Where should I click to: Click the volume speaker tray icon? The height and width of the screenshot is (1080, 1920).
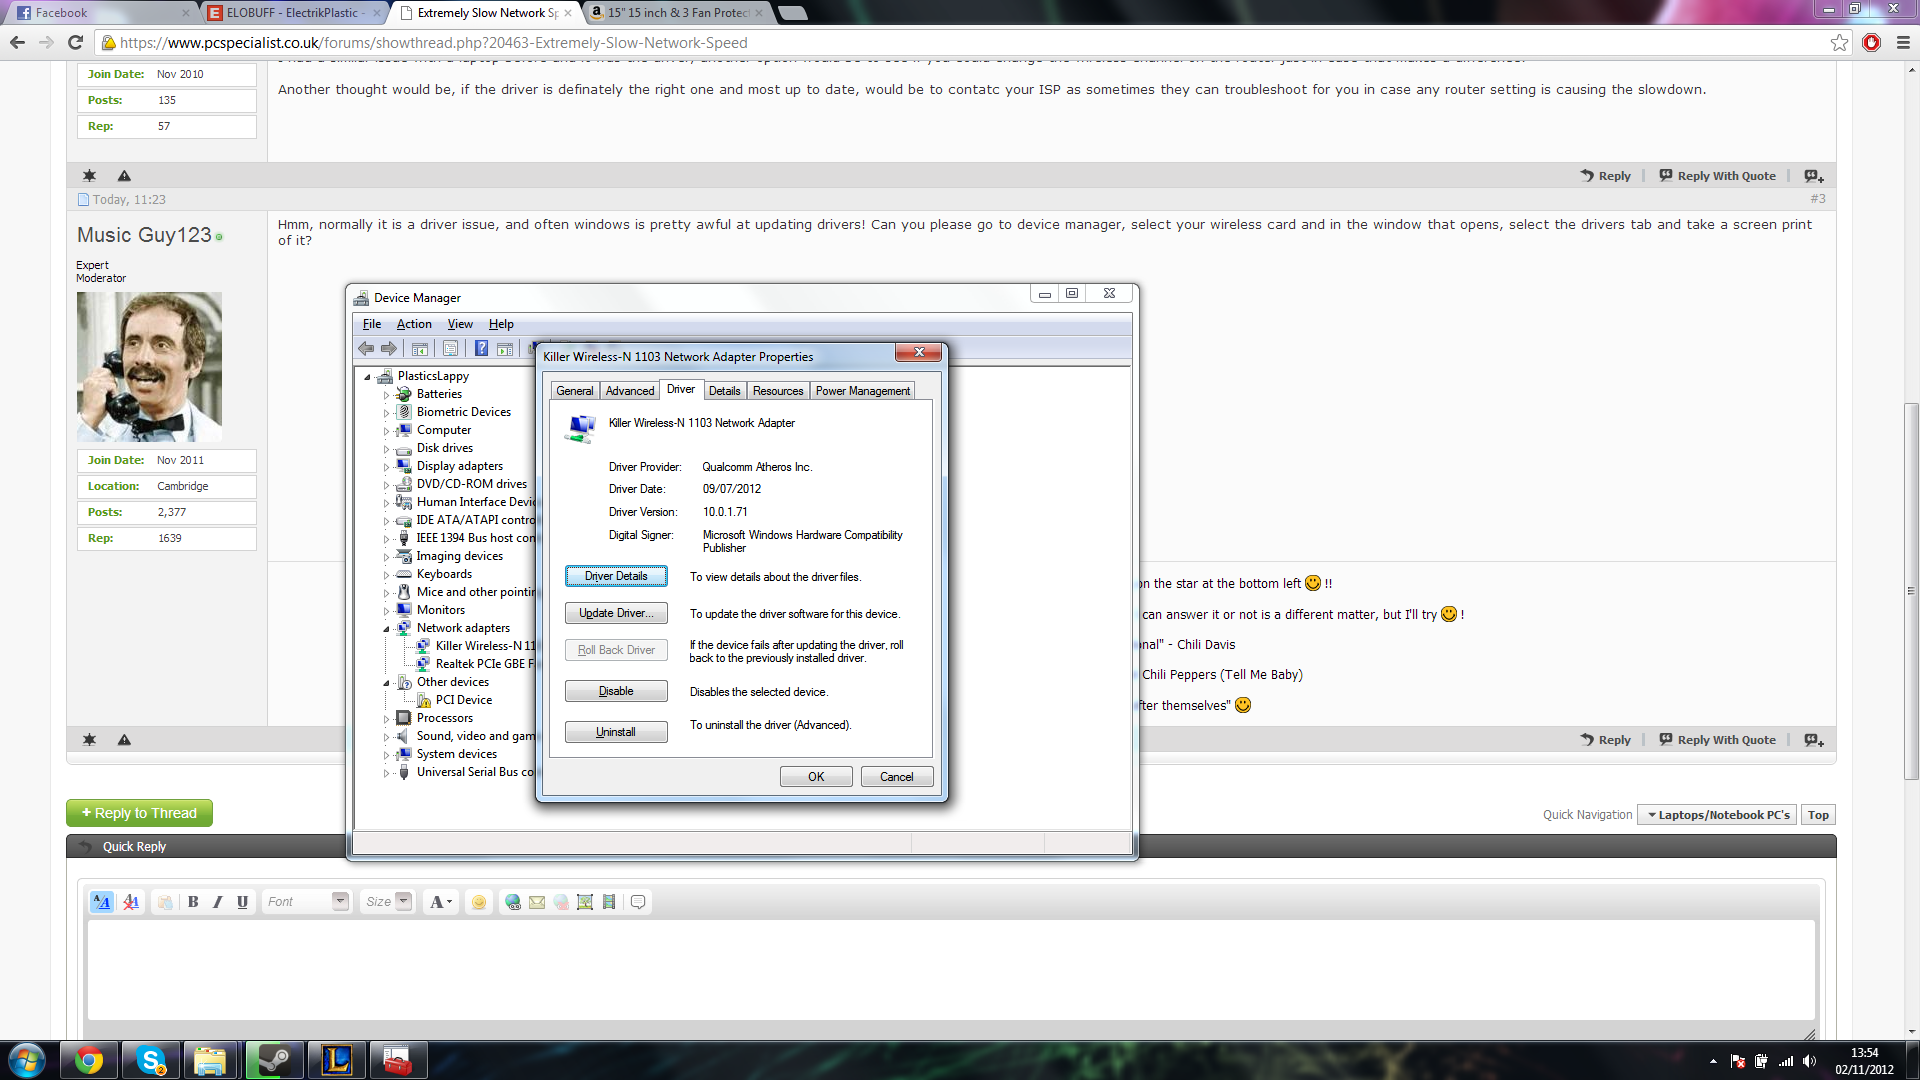pos(1809,1061)
